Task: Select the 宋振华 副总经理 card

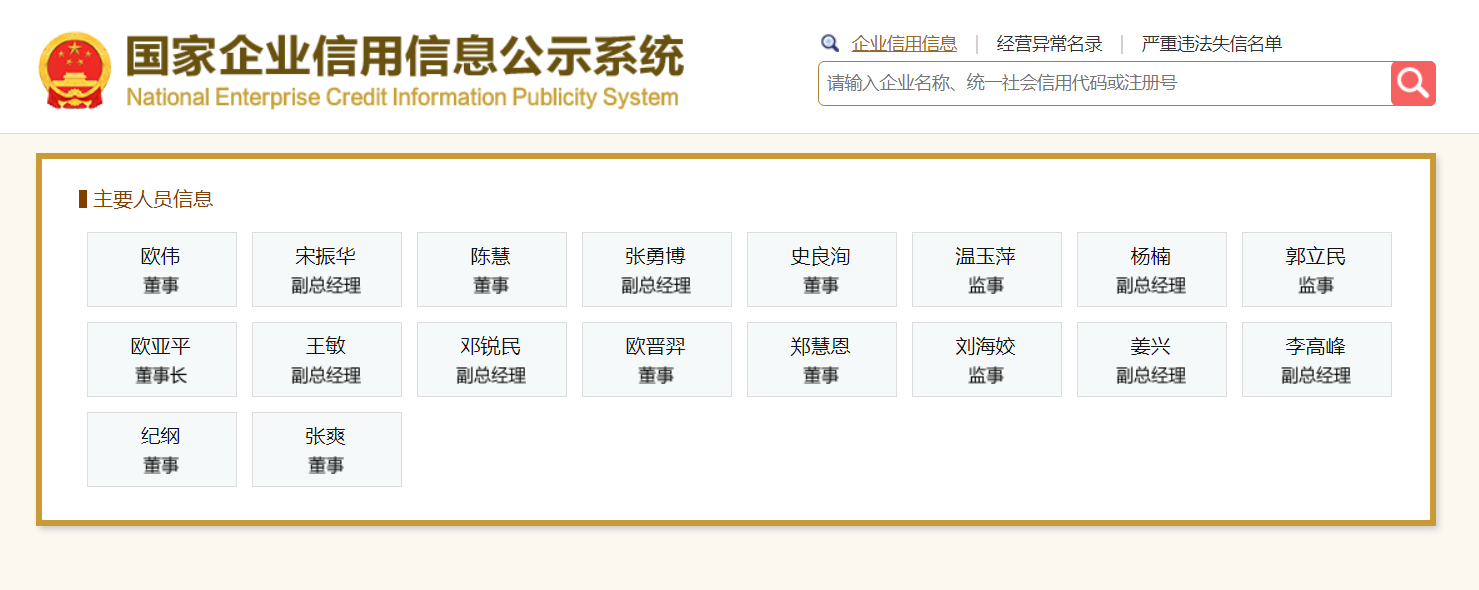Action: click(327, 270)
